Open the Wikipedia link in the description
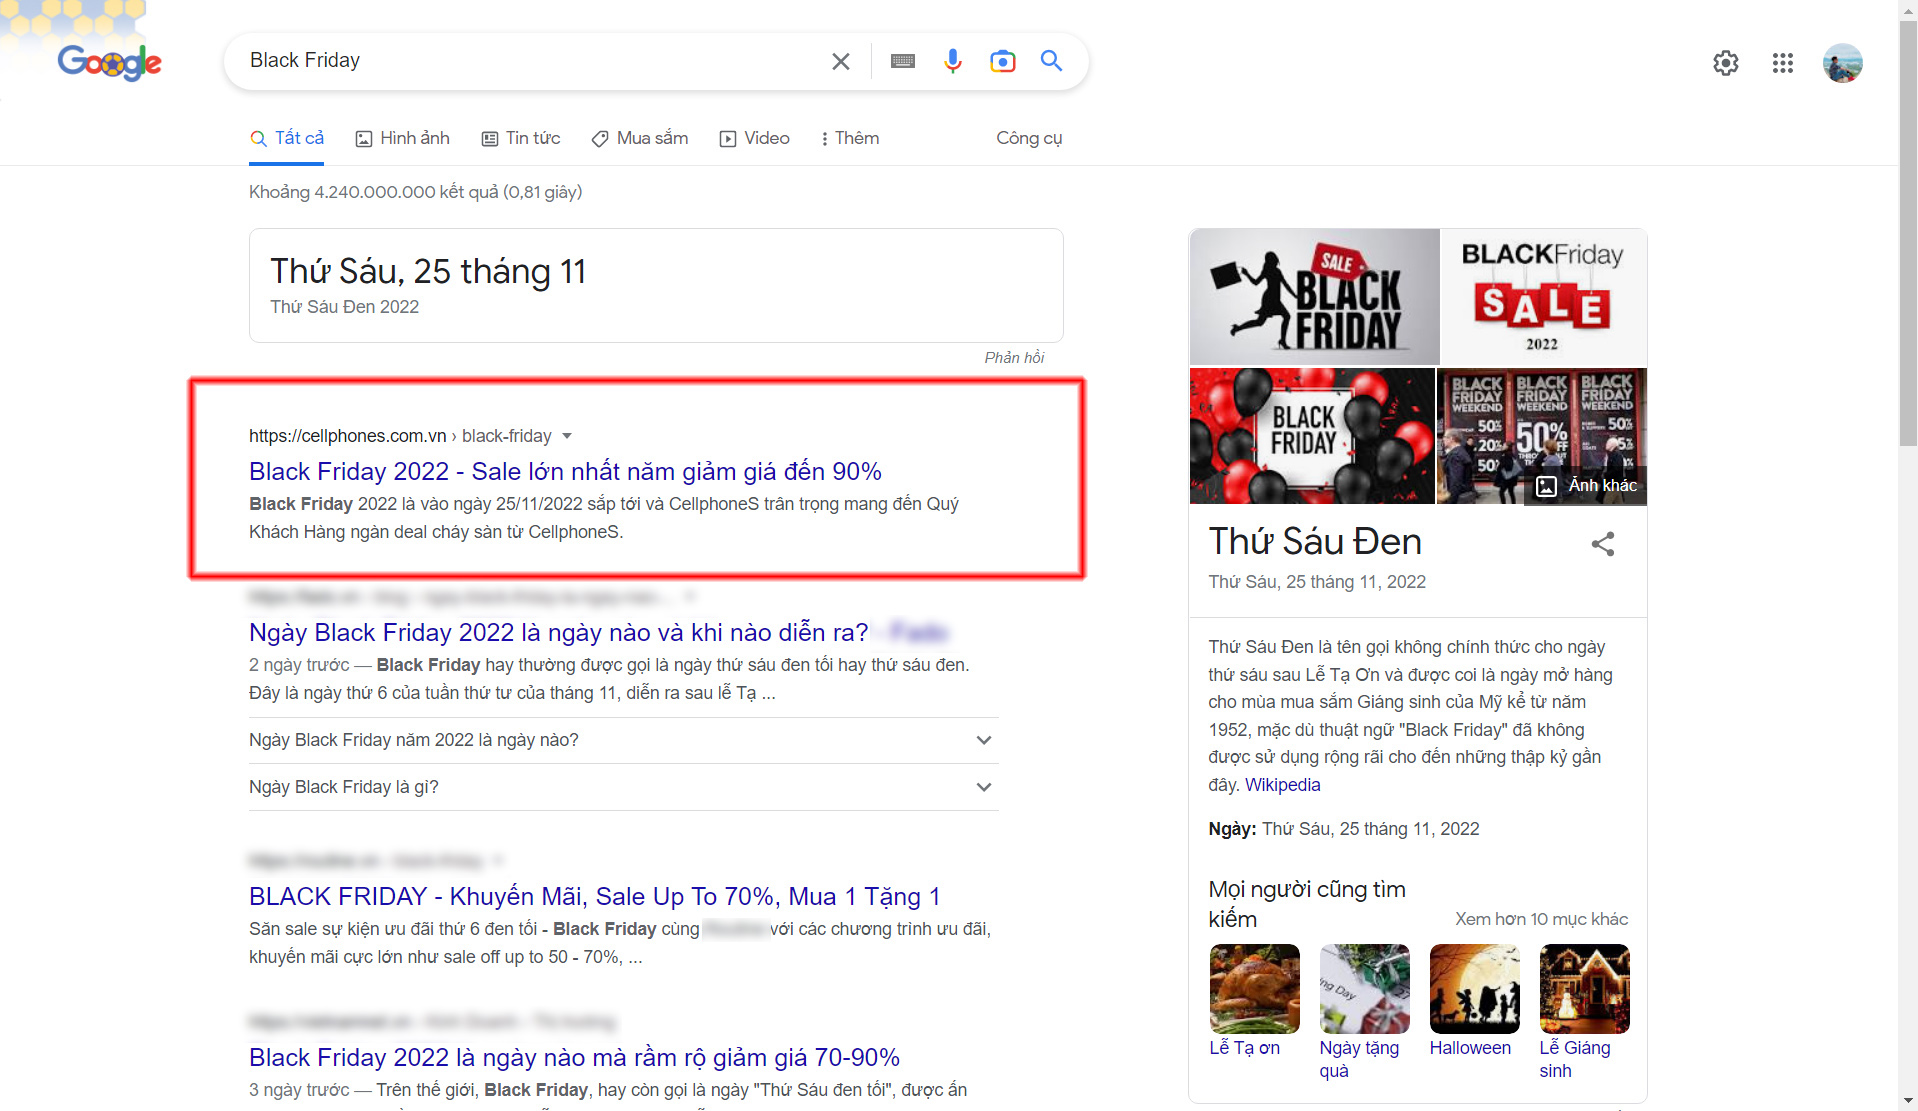 tap(1282, 785)
